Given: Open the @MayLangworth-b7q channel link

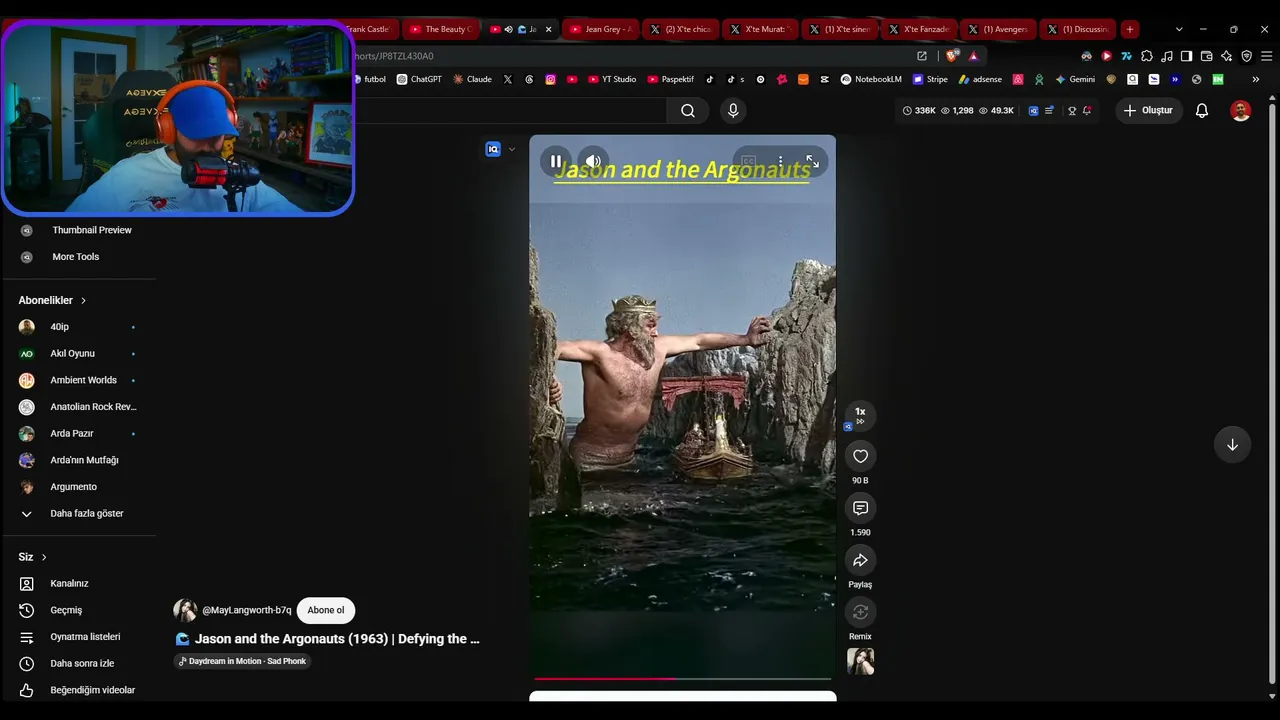Looking at the screenshot, I should (247, 610).
